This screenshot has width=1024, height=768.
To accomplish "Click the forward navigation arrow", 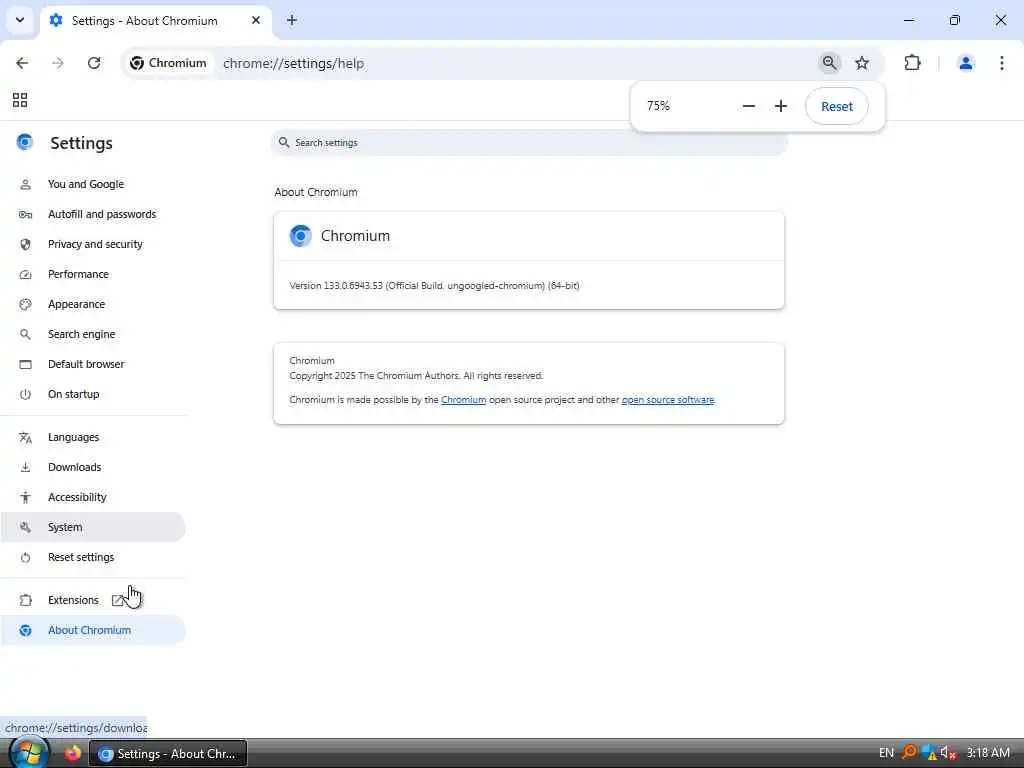I will tap(58, 63).
